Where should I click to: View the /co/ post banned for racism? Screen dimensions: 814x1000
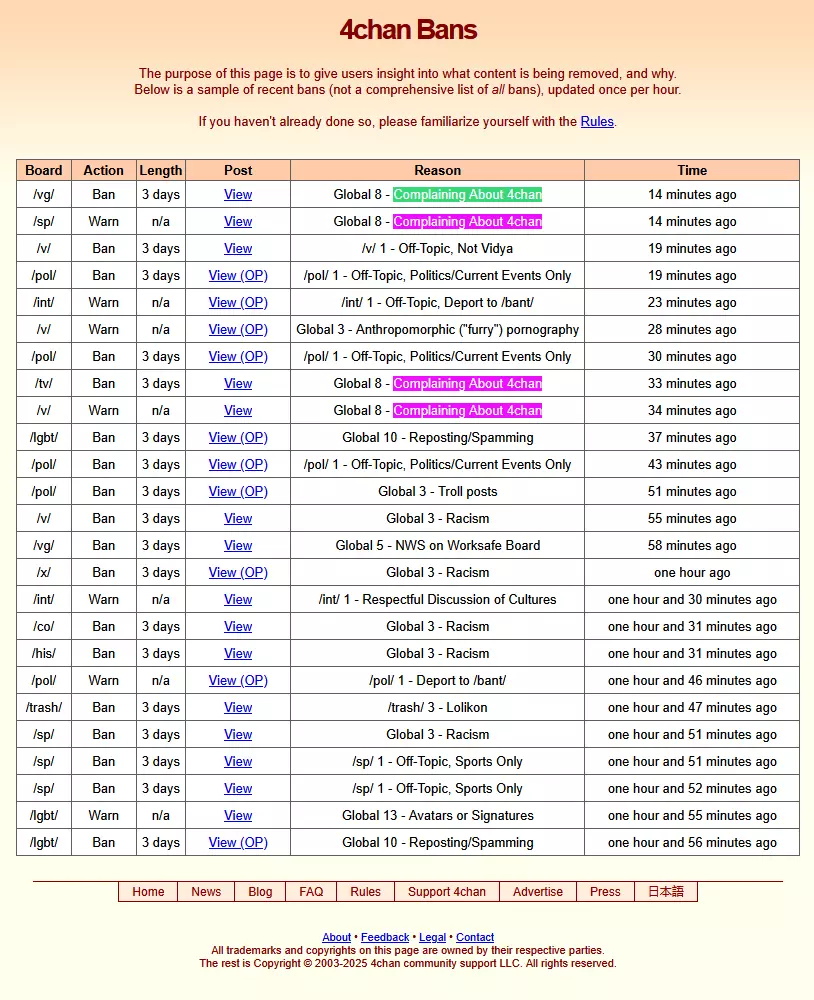pos(238,626)
